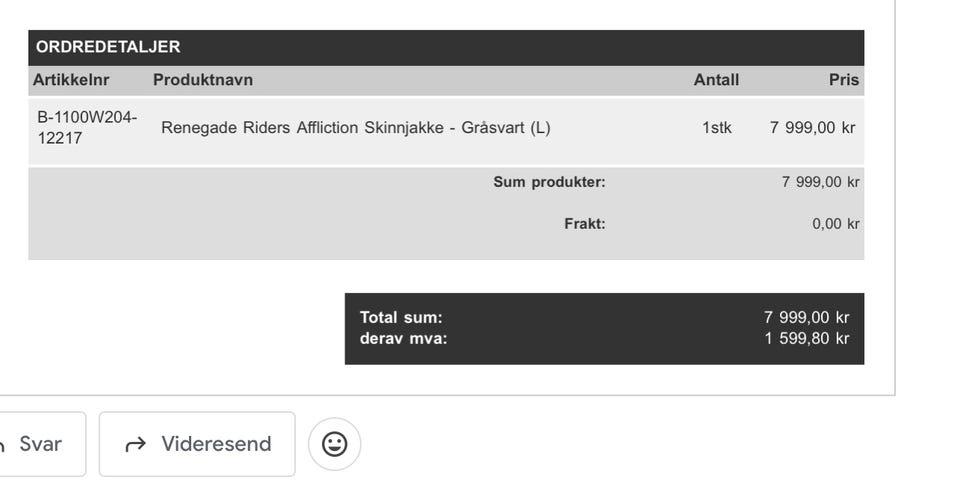The width and height of the screenshot is (960, 489).
Task: Click the Total sum label
Action: [x=401, y=318]
